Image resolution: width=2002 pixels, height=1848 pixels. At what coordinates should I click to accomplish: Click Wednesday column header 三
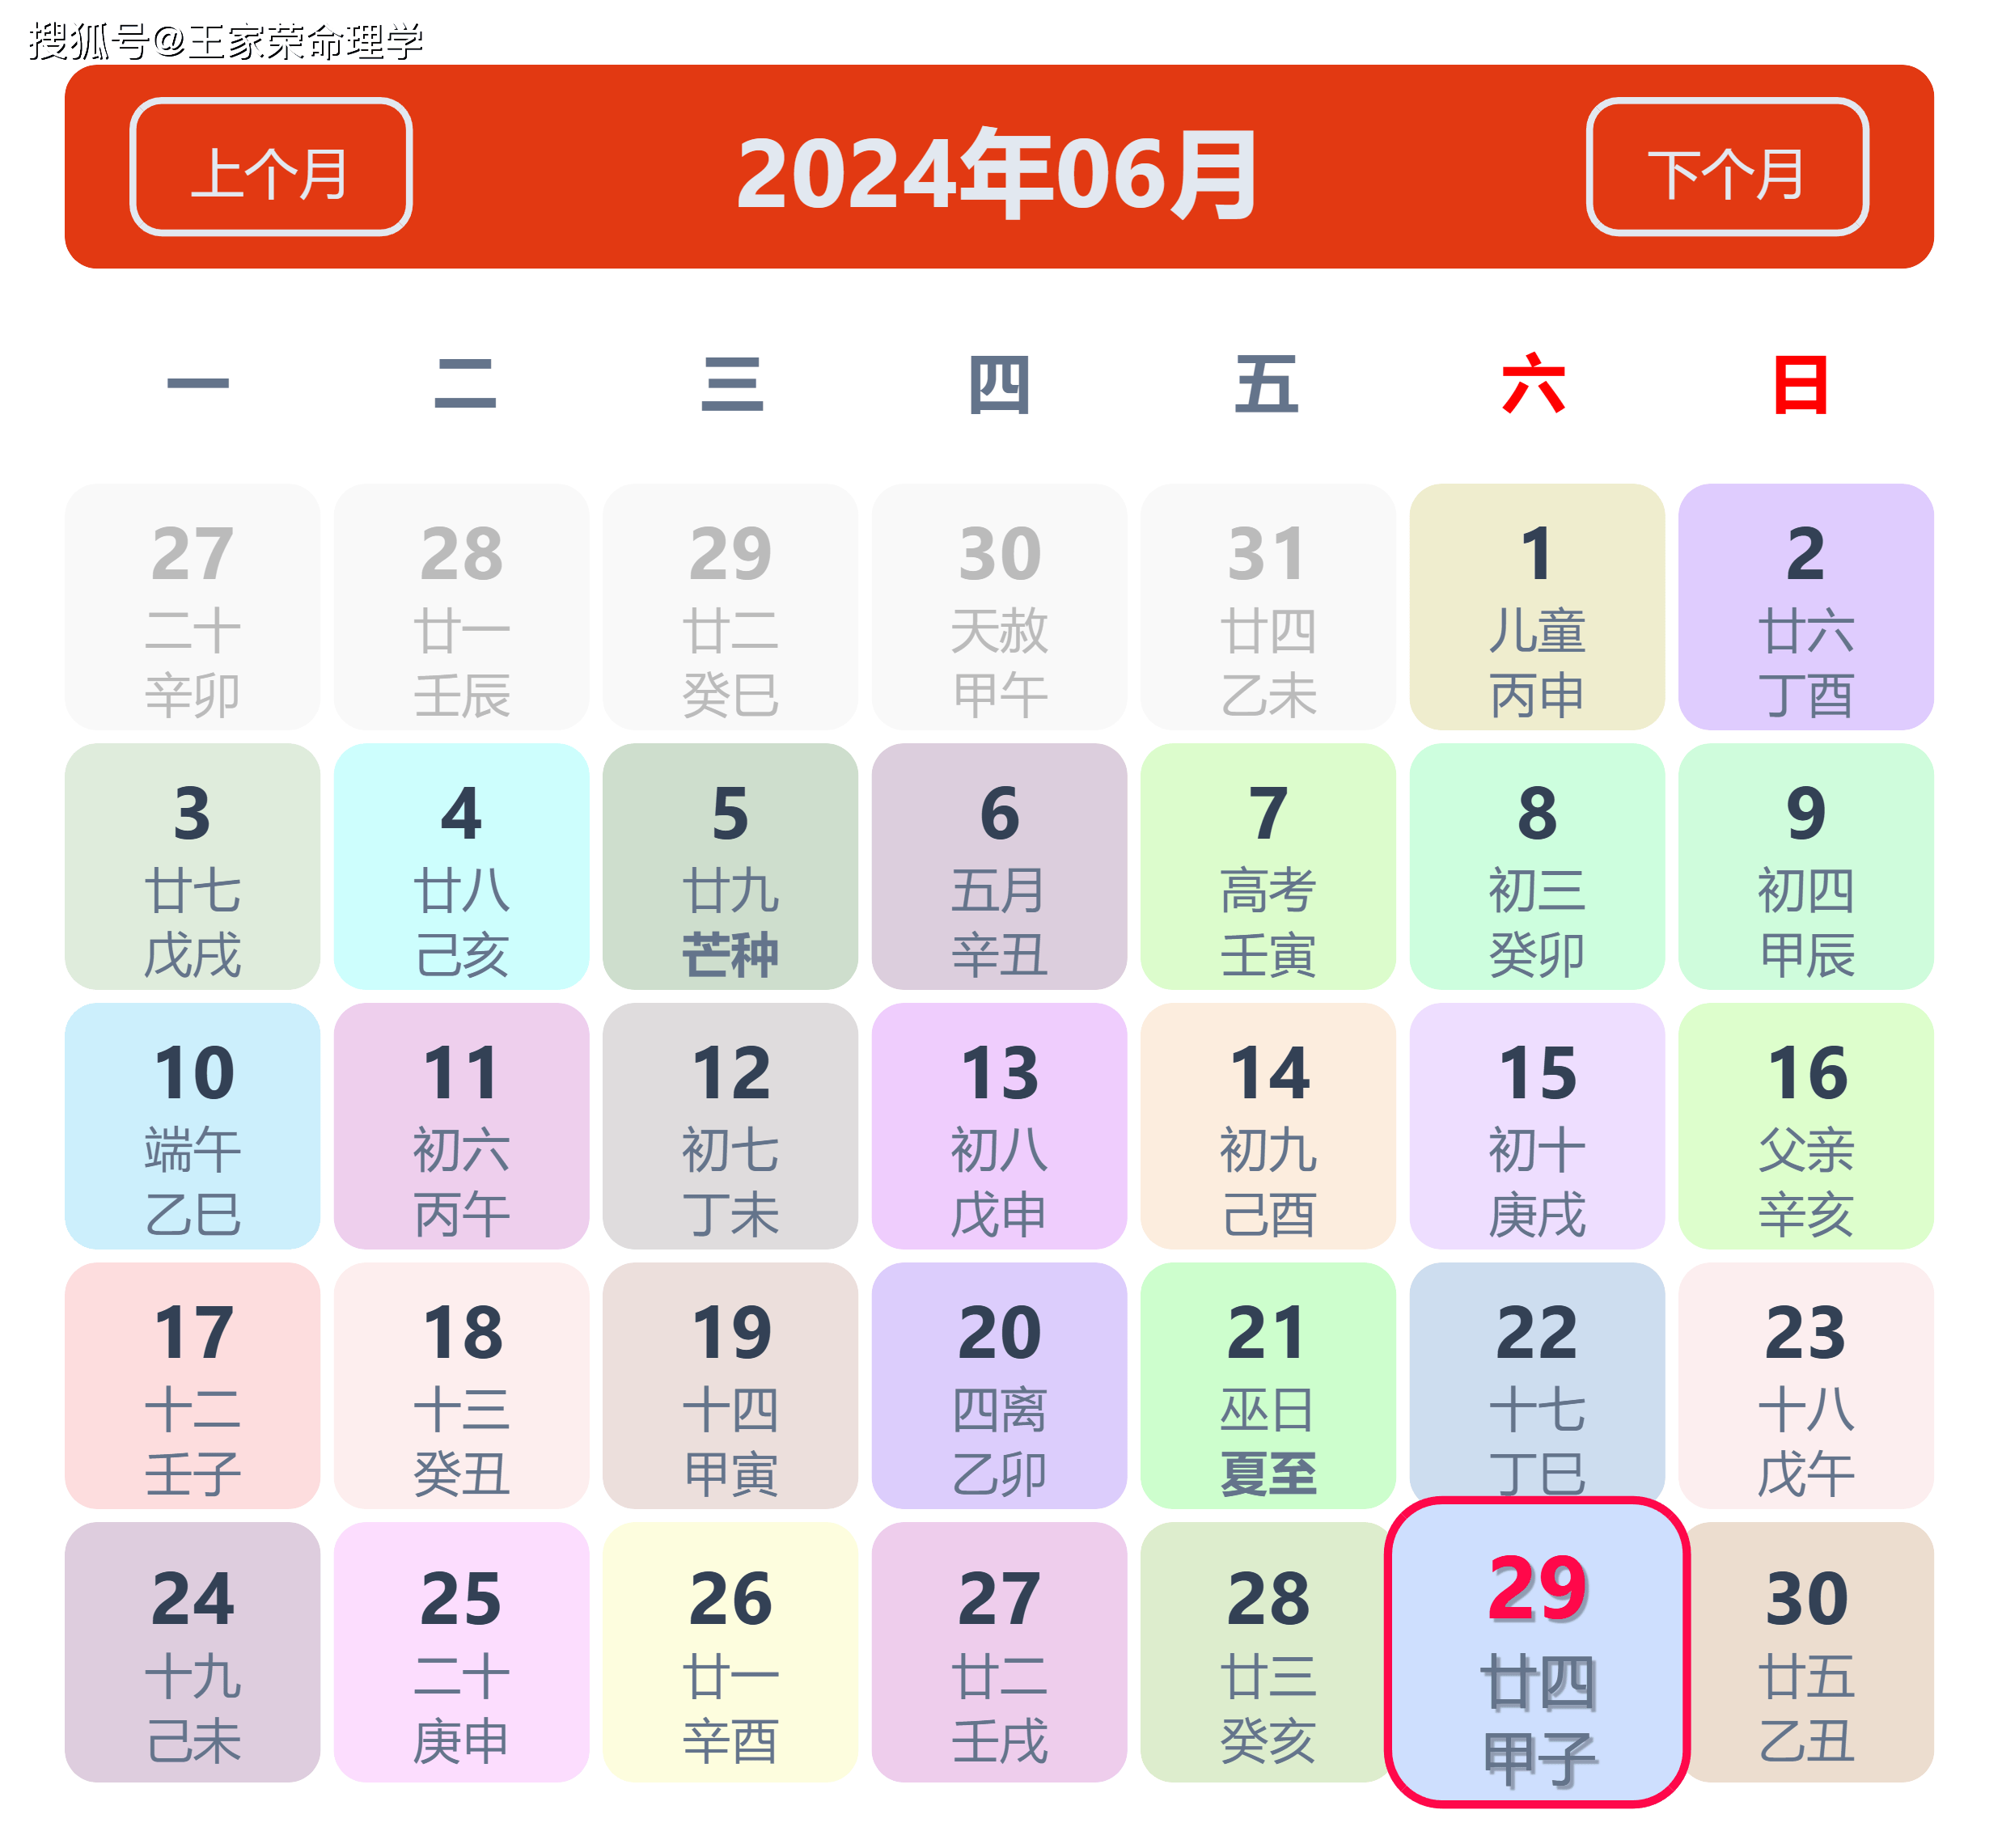click(732, 384)
